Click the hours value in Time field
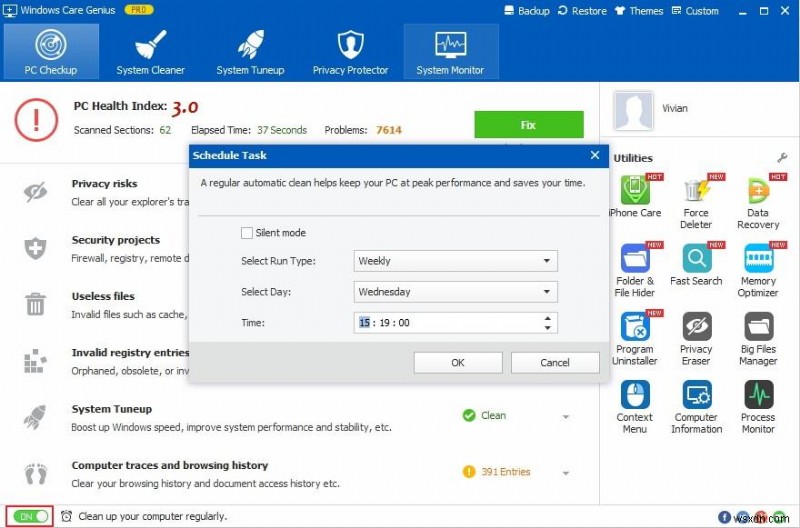The height and width of the screenshot is (528, 800). 364,322
